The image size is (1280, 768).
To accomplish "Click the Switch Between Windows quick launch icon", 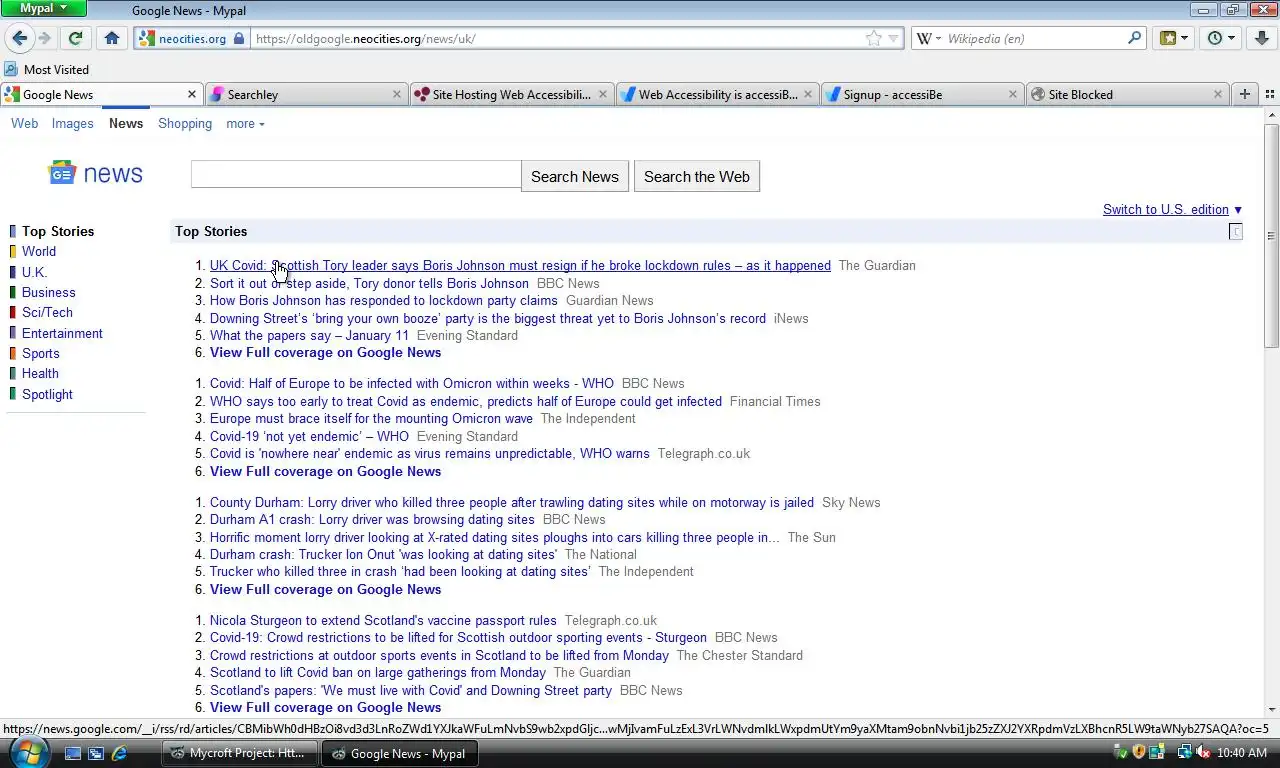I will (96, 753).
